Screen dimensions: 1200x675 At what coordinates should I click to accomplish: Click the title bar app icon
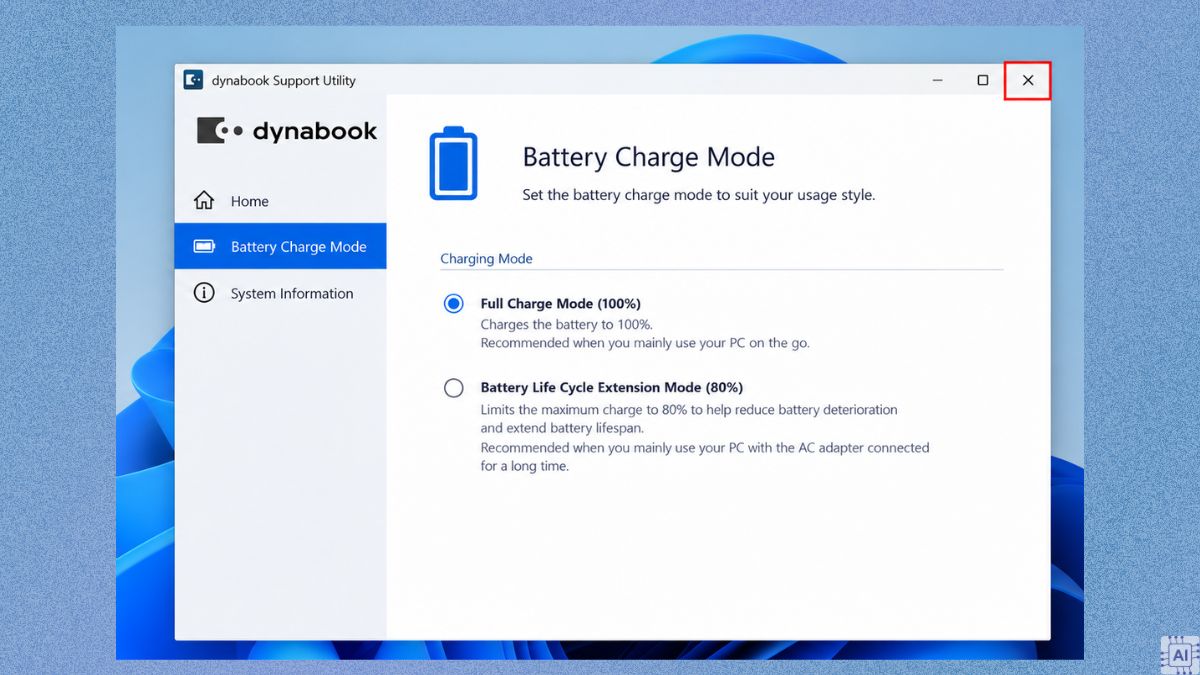[193, 80]
